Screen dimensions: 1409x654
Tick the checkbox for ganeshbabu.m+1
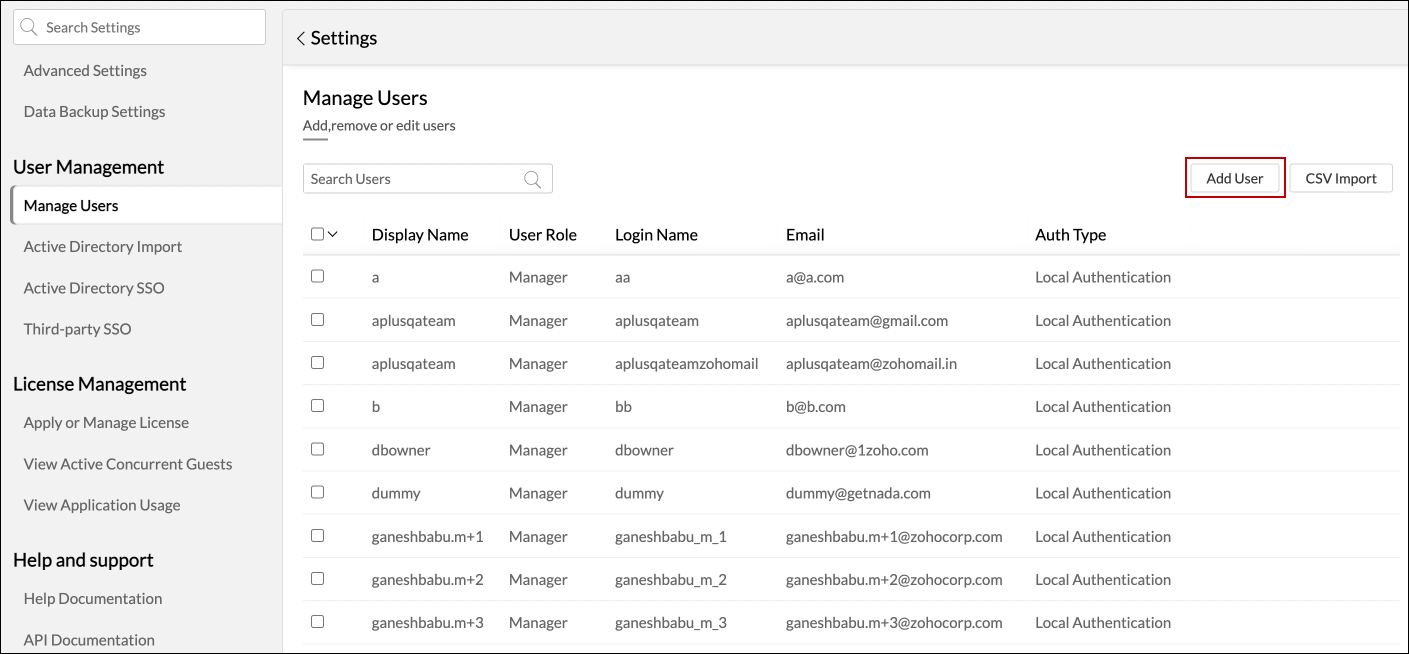click(x=317, y=535)
